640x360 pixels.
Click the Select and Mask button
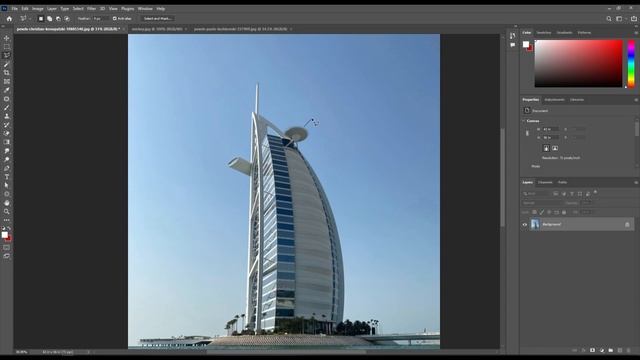tap(157, 18)
